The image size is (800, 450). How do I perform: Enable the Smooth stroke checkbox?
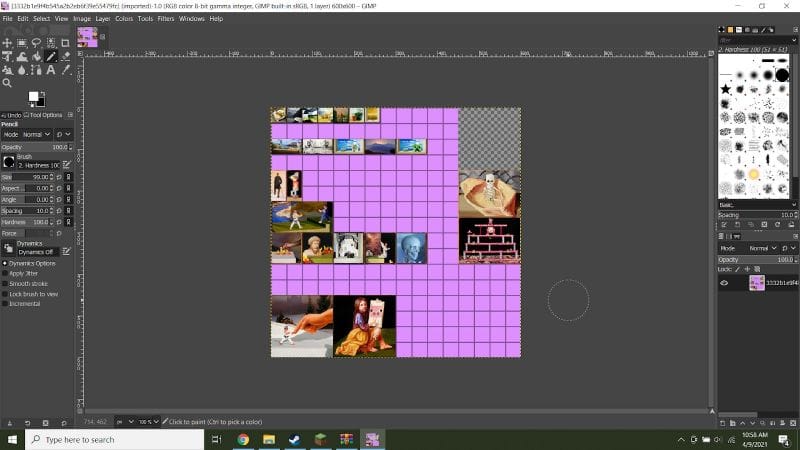pos(5,284)
